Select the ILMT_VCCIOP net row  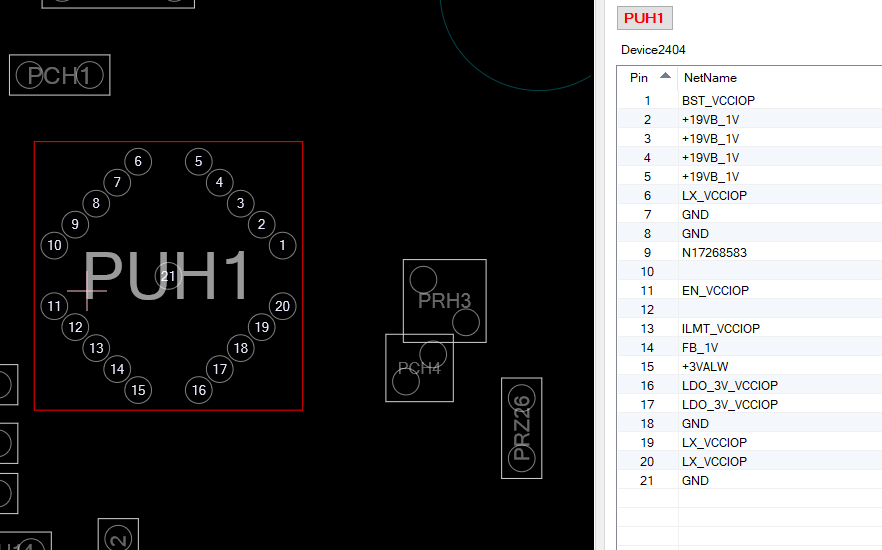750,328
